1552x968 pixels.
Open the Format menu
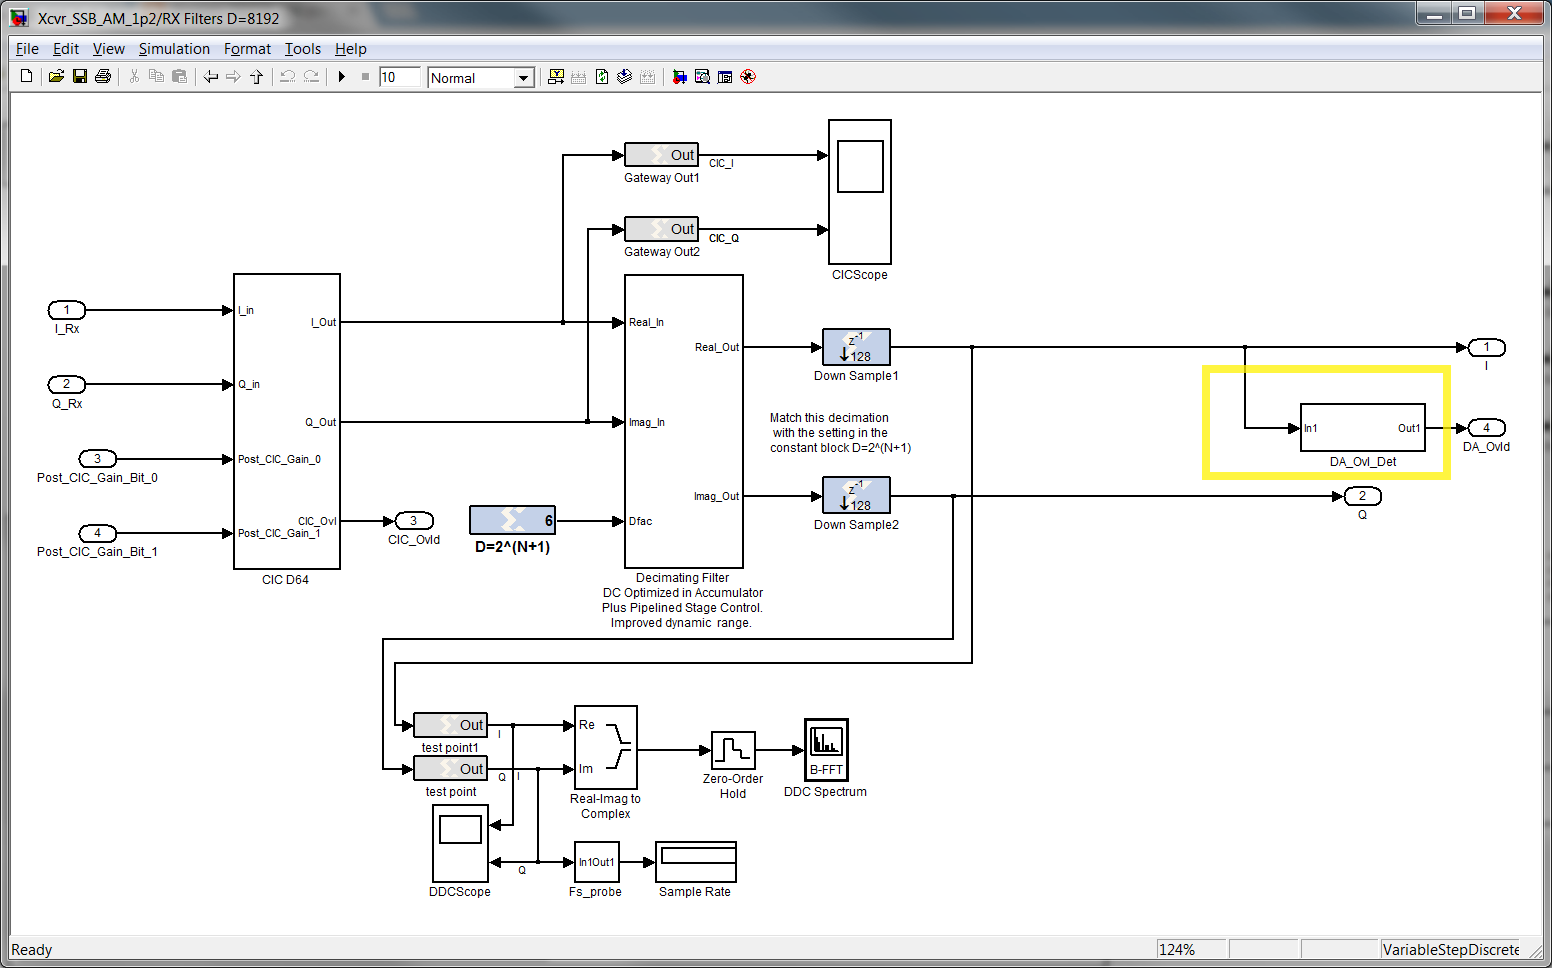point(247,49)
